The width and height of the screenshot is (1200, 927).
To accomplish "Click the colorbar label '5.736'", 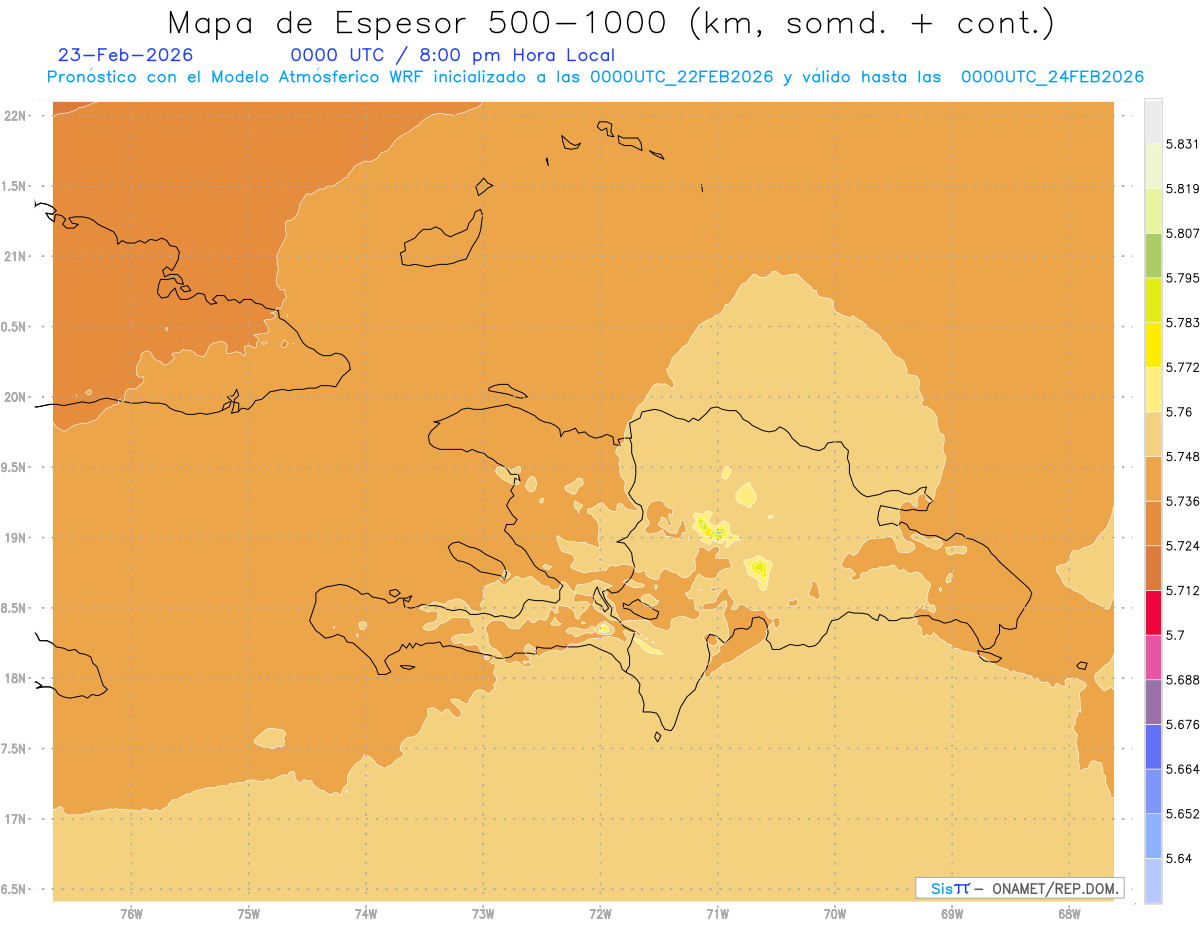I will (1182, 501).
